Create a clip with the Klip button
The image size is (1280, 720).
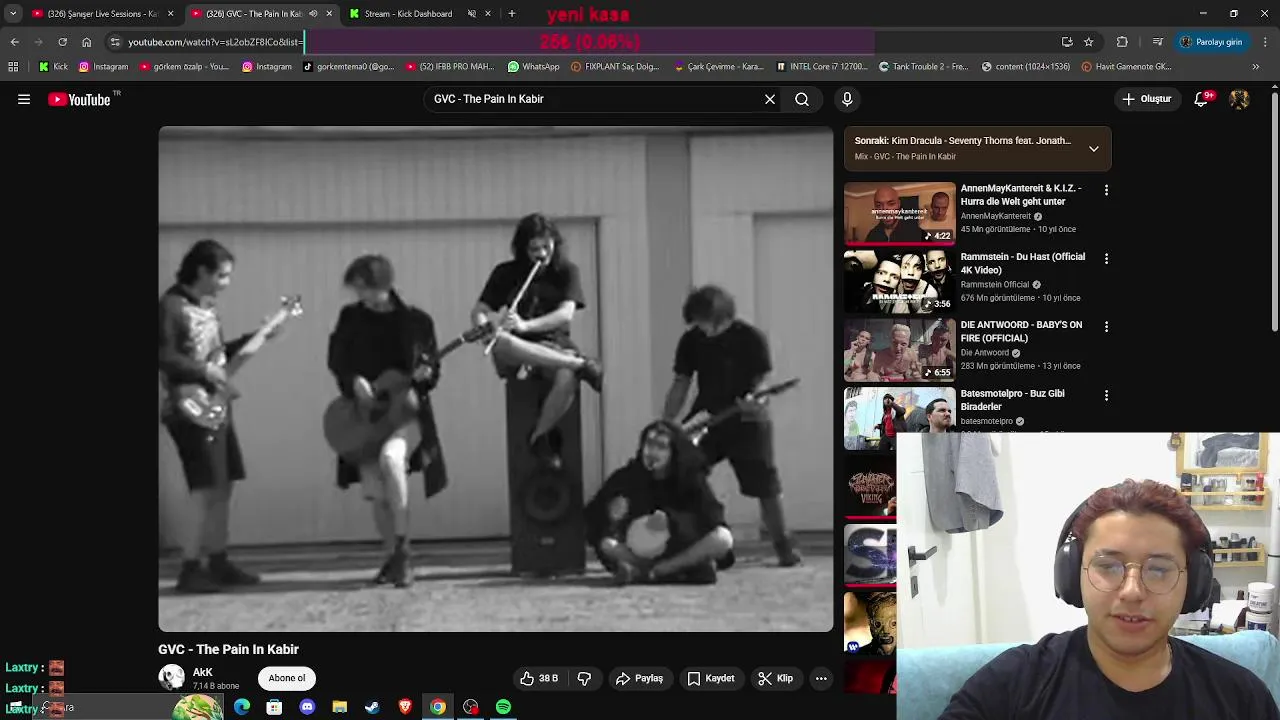pos(775,678)
